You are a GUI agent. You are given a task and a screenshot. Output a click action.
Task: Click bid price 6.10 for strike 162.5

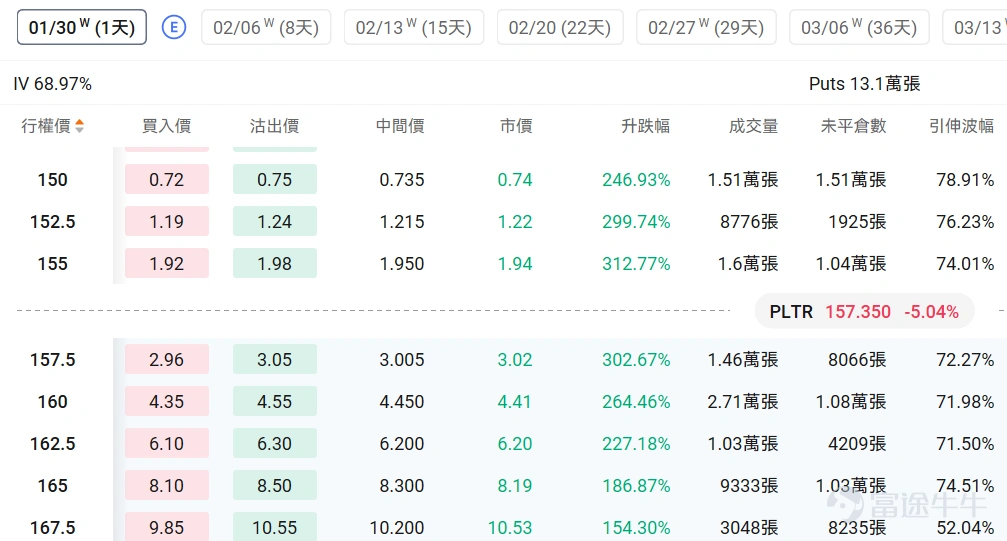click(x=167, y=443)
